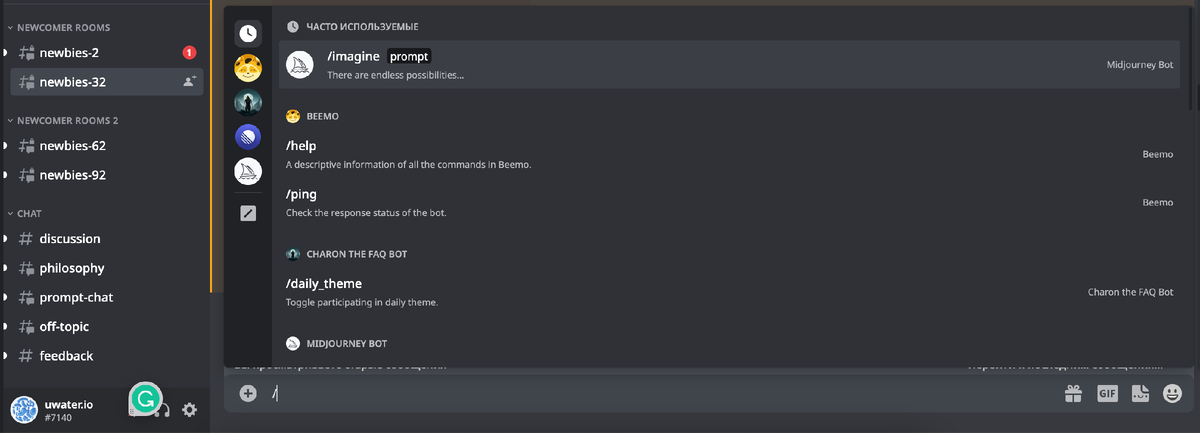Click the pencil built-in commands icon
The image size is (1200, 433).
(248, 213)
